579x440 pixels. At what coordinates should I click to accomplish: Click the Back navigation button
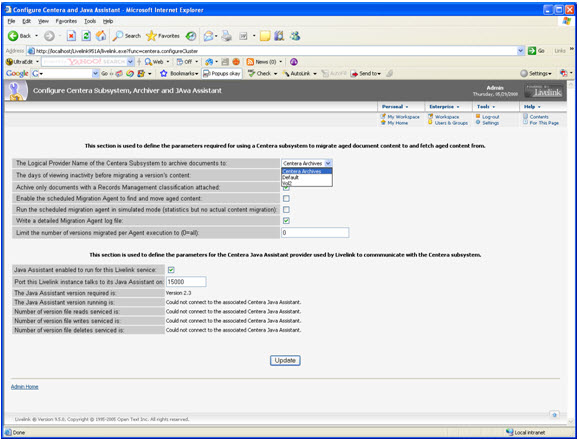19,36
